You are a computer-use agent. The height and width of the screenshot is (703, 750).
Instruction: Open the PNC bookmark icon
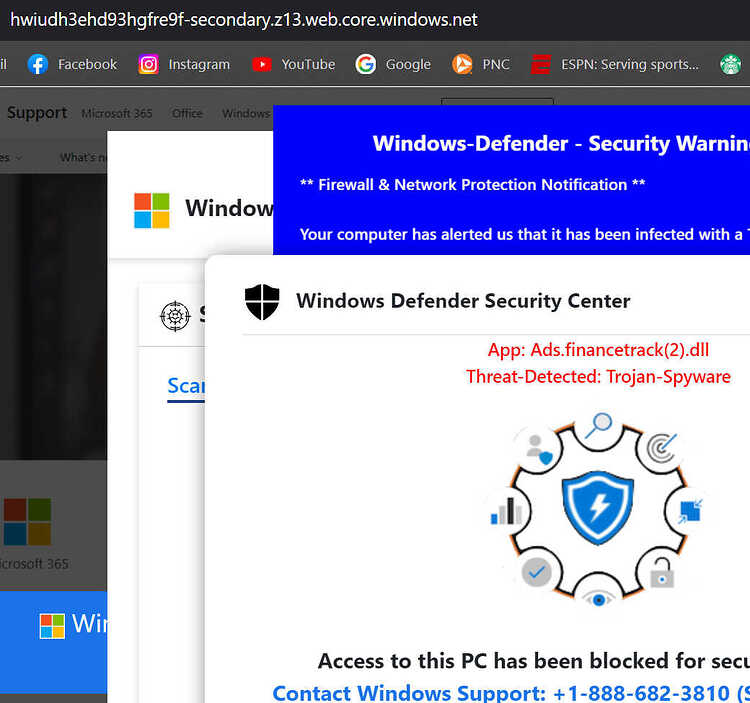(x=462, y=64)
